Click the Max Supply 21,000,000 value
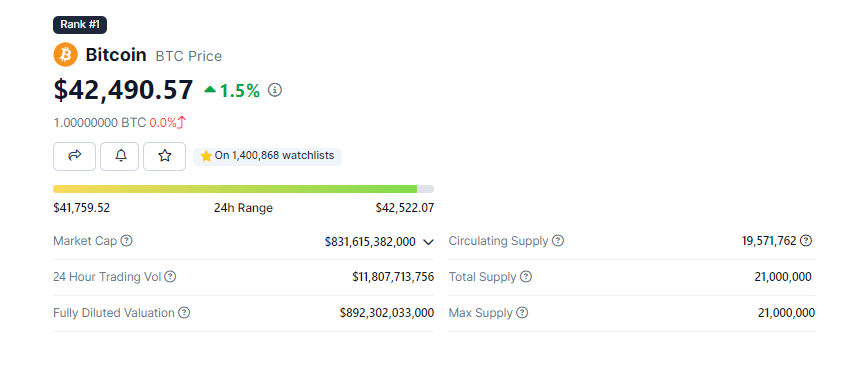Screen dimensions: 842x373 (786, 312)
